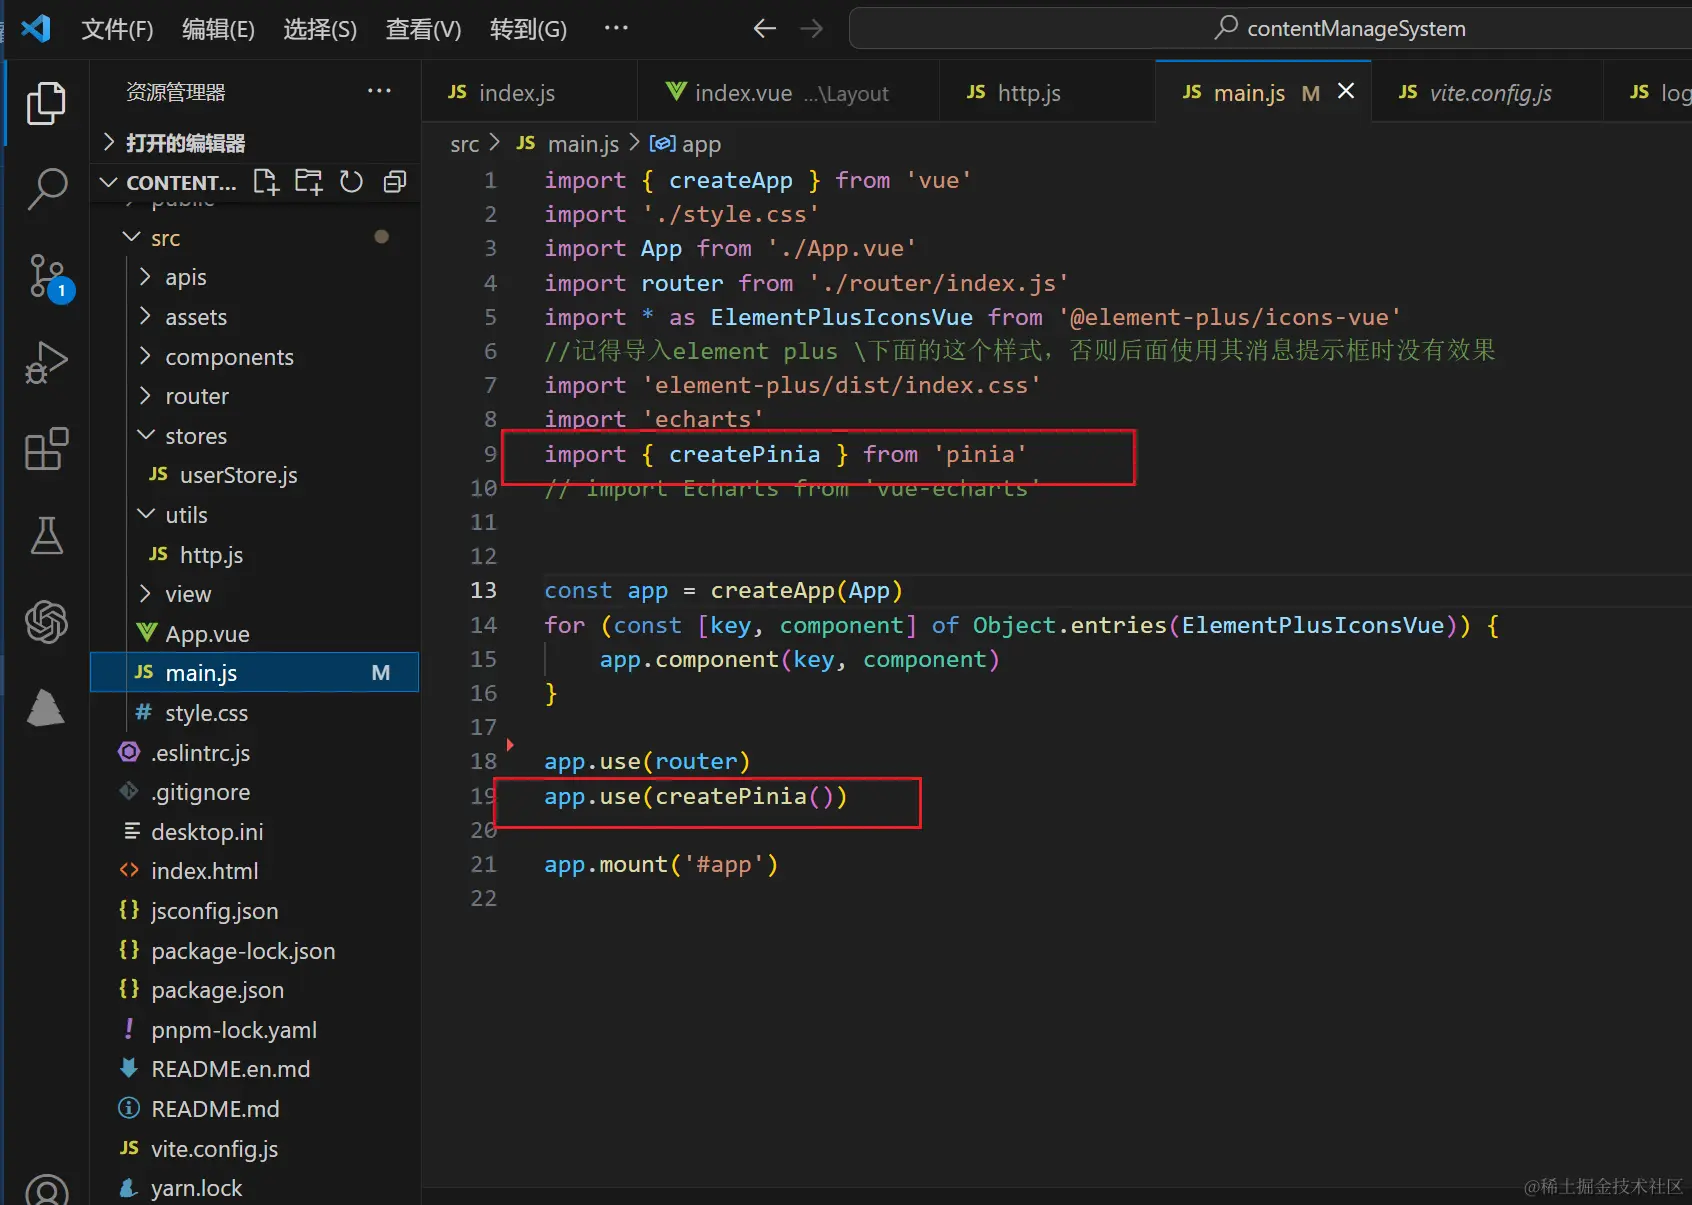This screenshot has height=1205, width=1692.
Task: Open the ChatGPT extension panel
Action: click(x=46, y=622)
